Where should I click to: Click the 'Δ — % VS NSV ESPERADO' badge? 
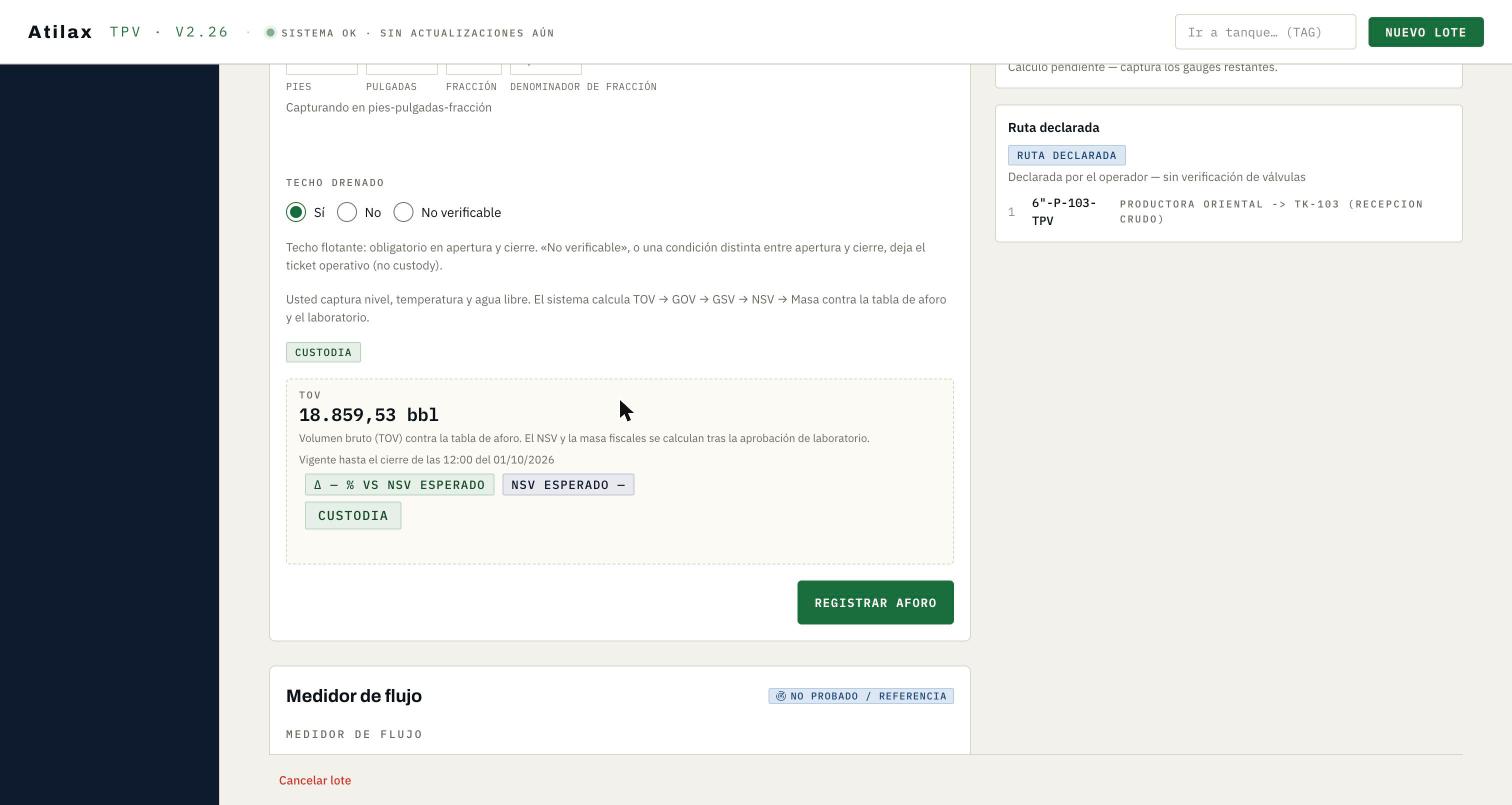400,485
